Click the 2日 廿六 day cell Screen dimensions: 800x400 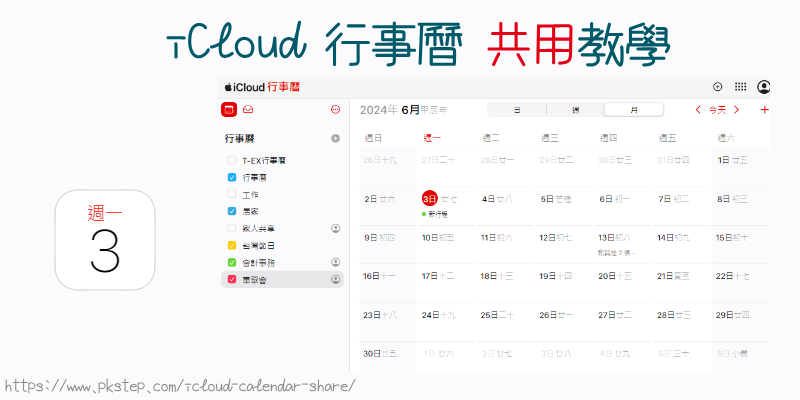coord(387,205)
